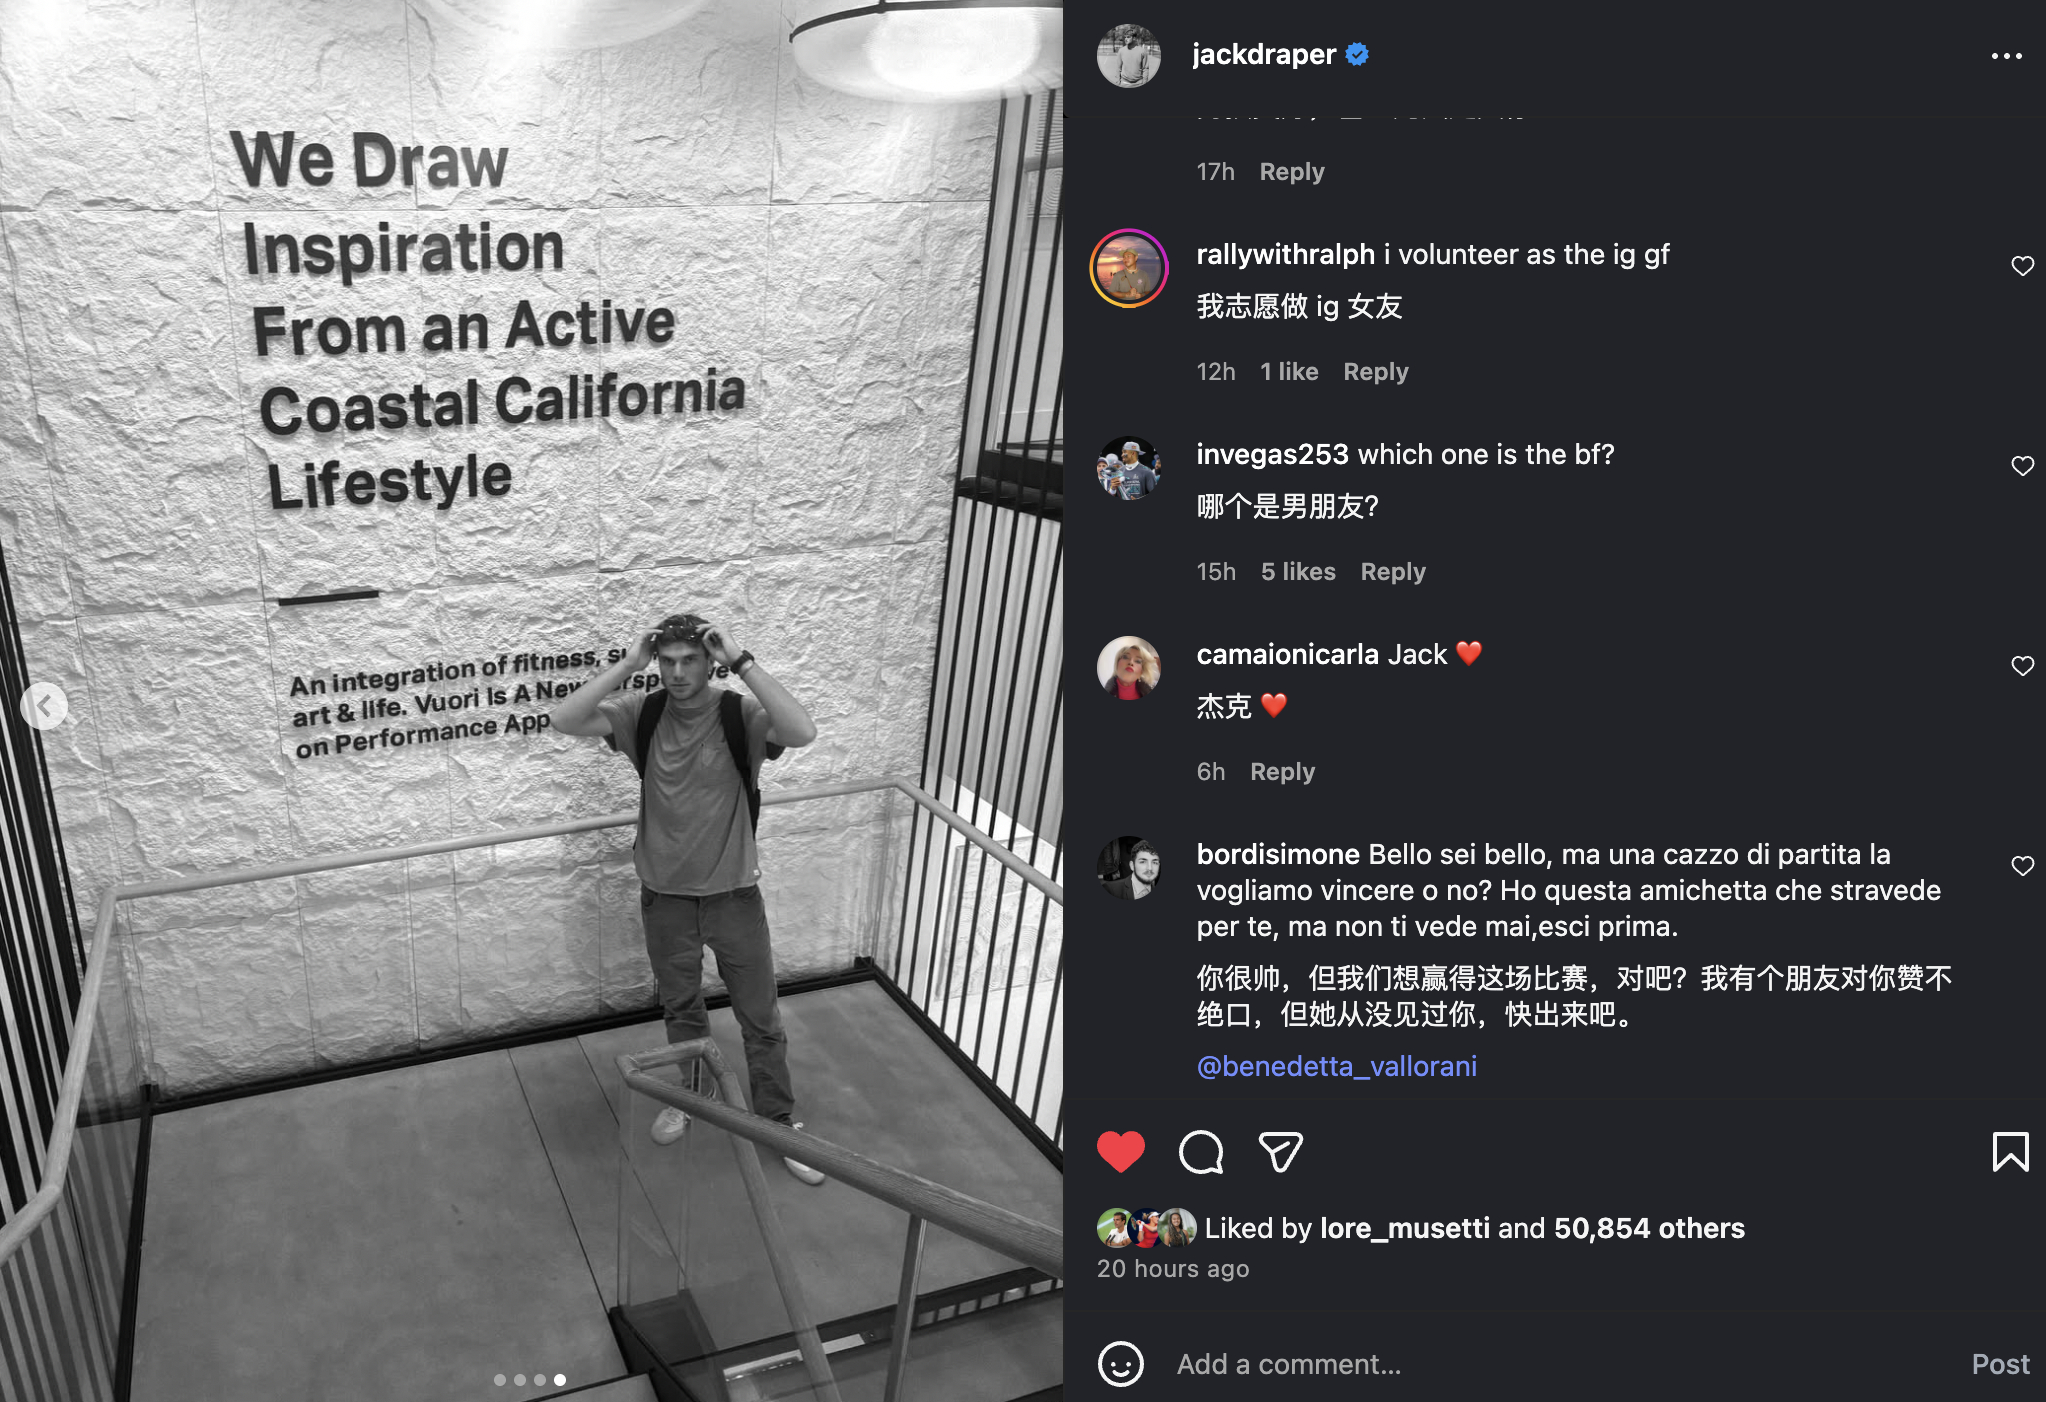2046x1402 pixels.
Task: Open jackdraper username link
Action: [1264, 55]
